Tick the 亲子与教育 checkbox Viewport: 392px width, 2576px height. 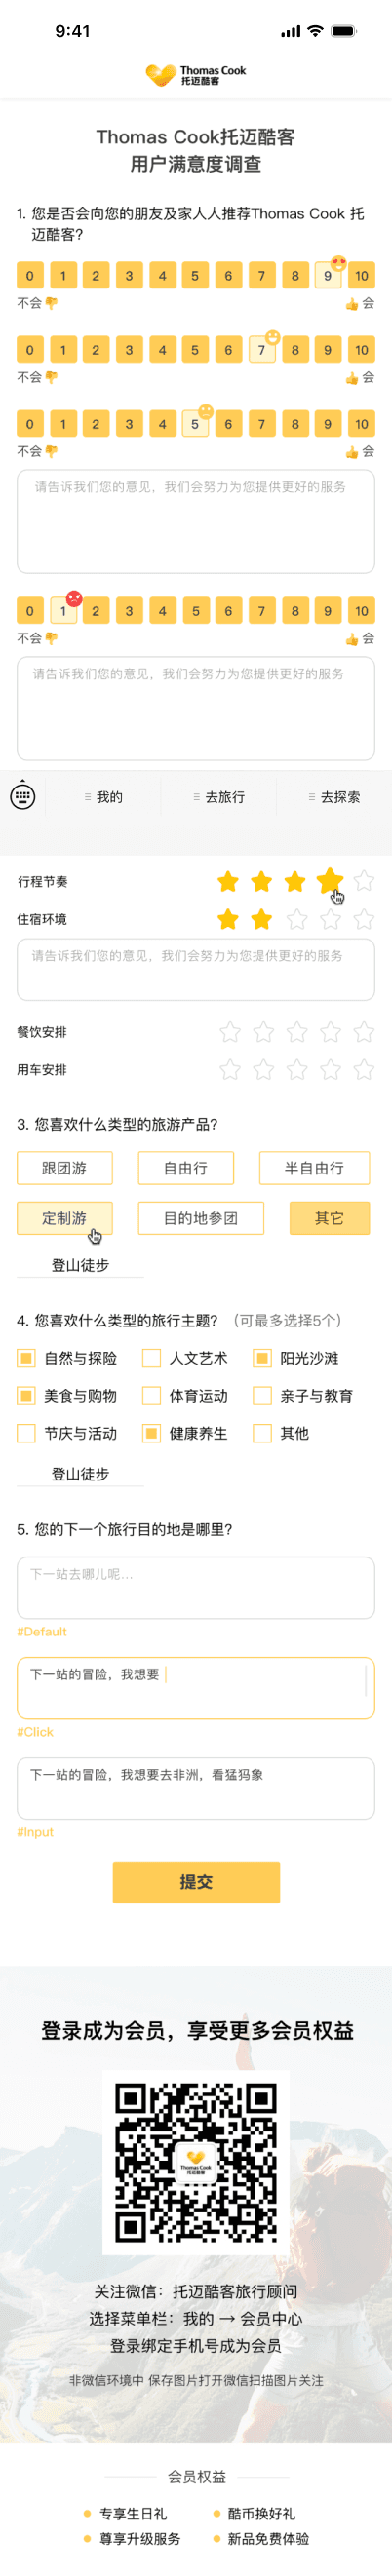click(x=262, y=1396)
